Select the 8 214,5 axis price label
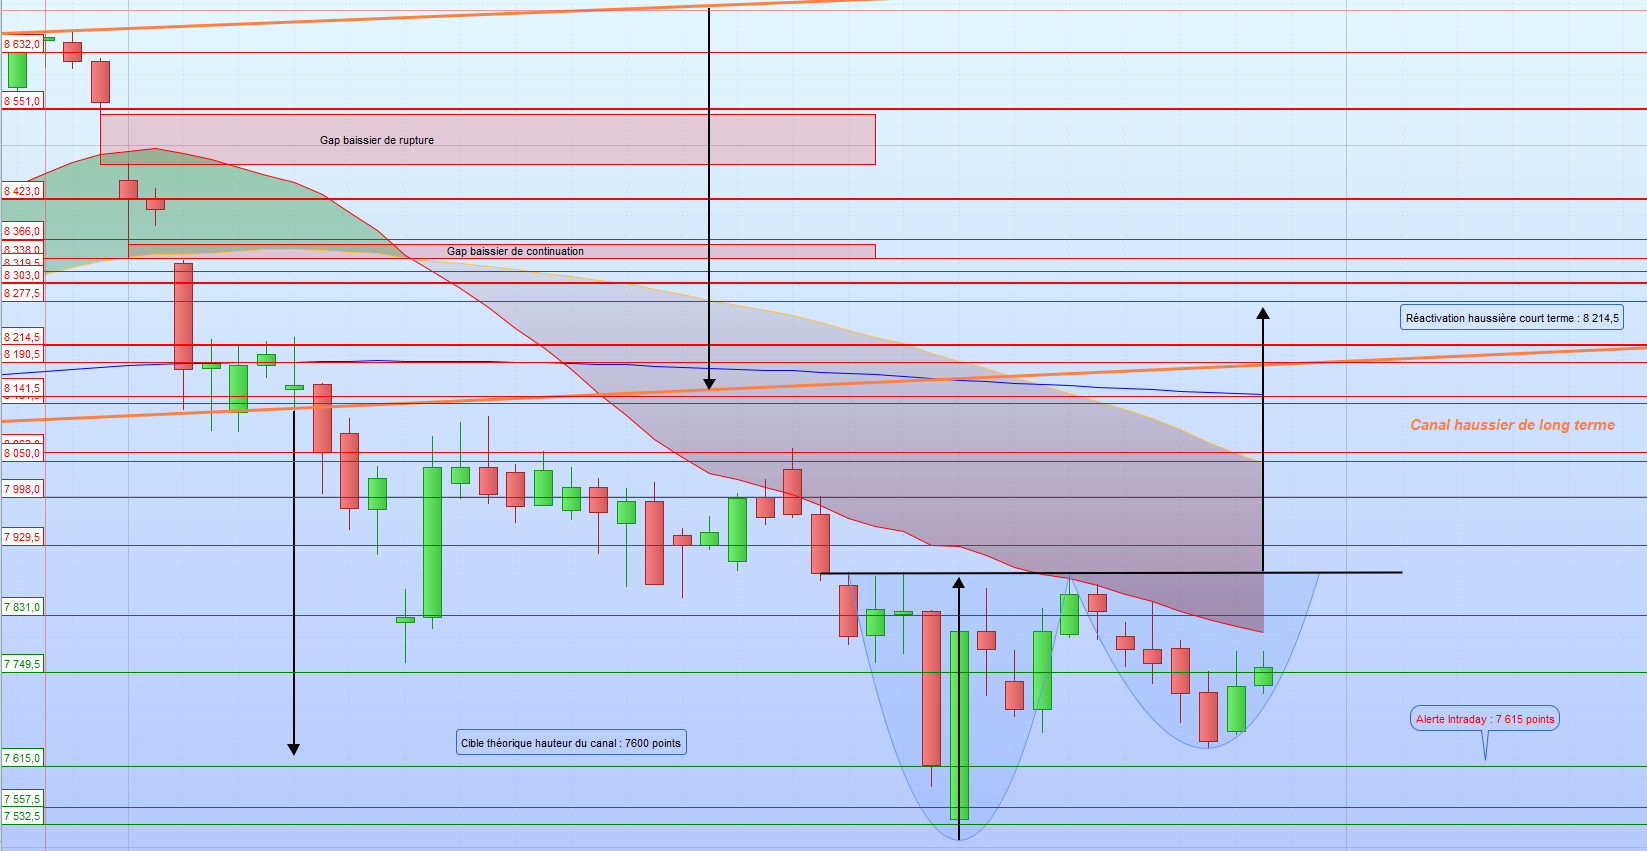This screenshot has width=1647, height=851. click(x=22, y=337)
